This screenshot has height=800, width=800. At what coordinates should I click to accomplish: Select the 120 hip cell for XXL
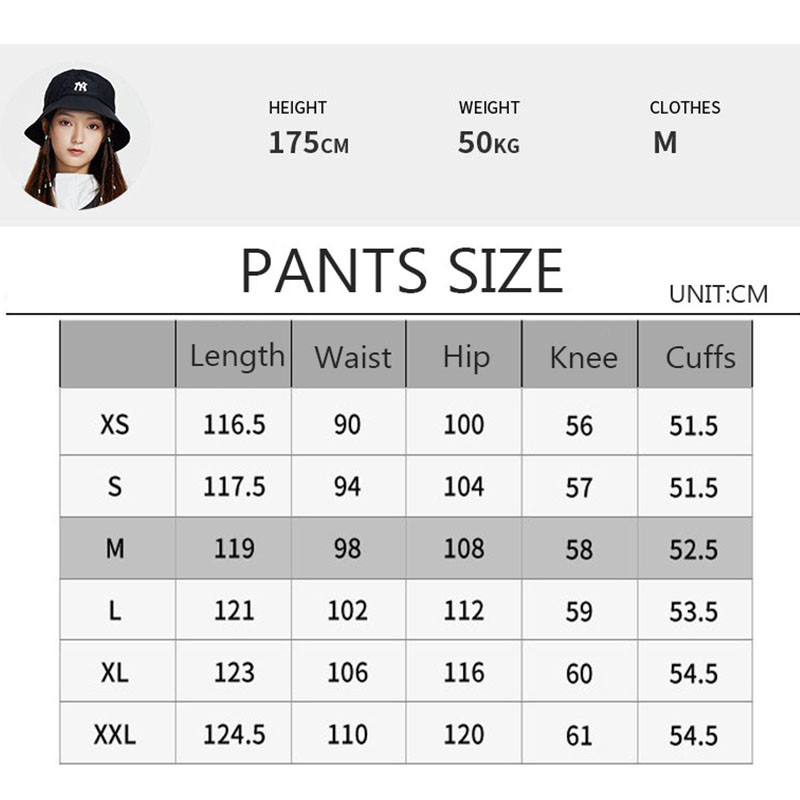pyautogui.click(x=464, y=735)
